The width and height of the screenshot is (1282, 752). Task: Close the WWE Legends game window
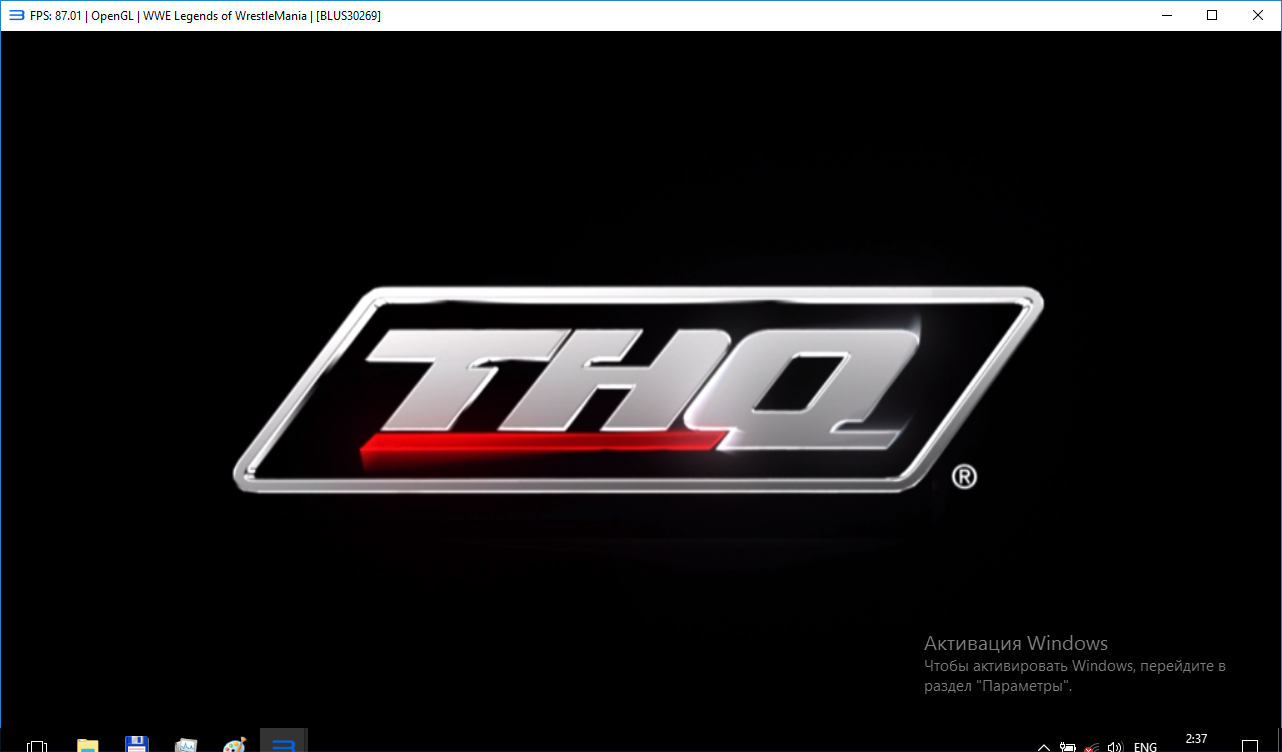(1258, 15)
